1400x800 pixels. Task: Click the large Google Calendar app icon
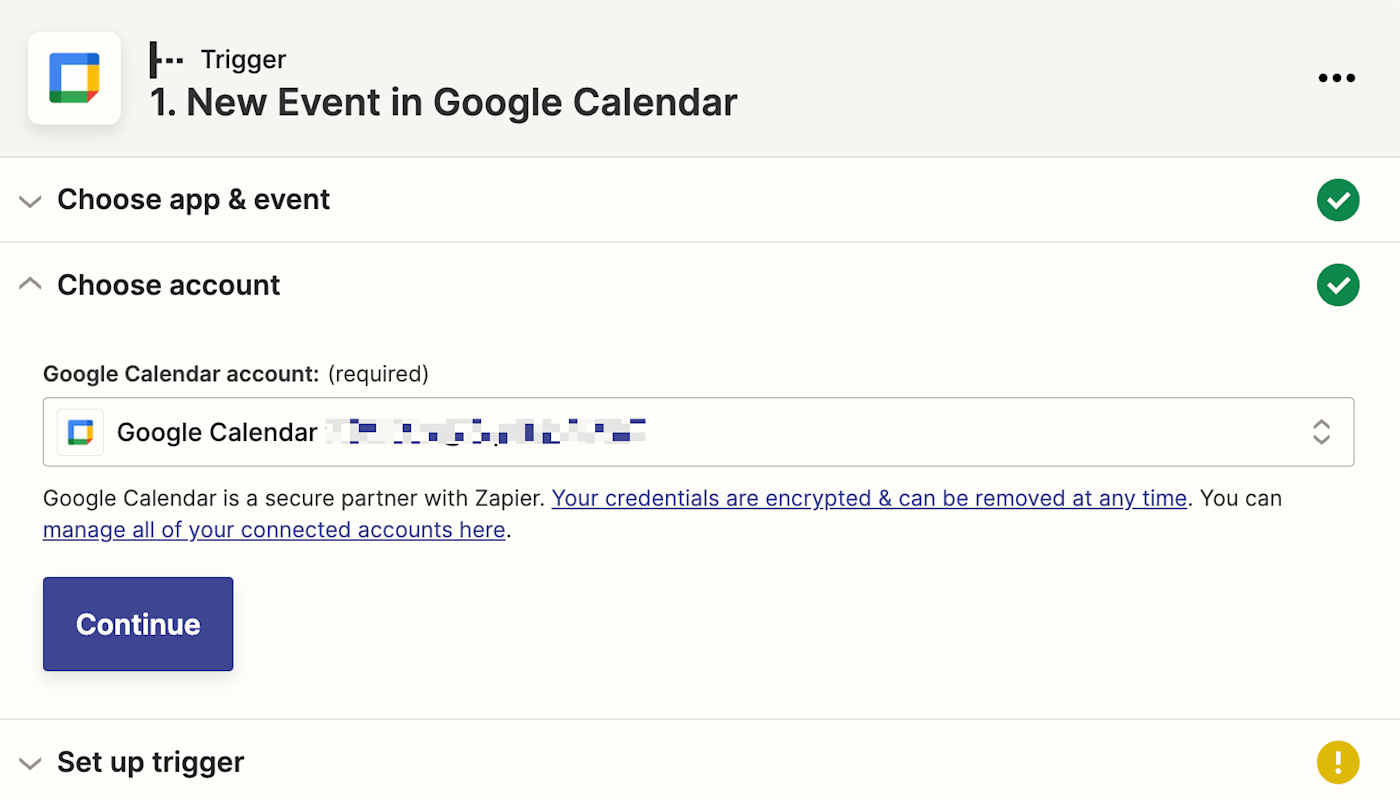[x=75, y=78]
